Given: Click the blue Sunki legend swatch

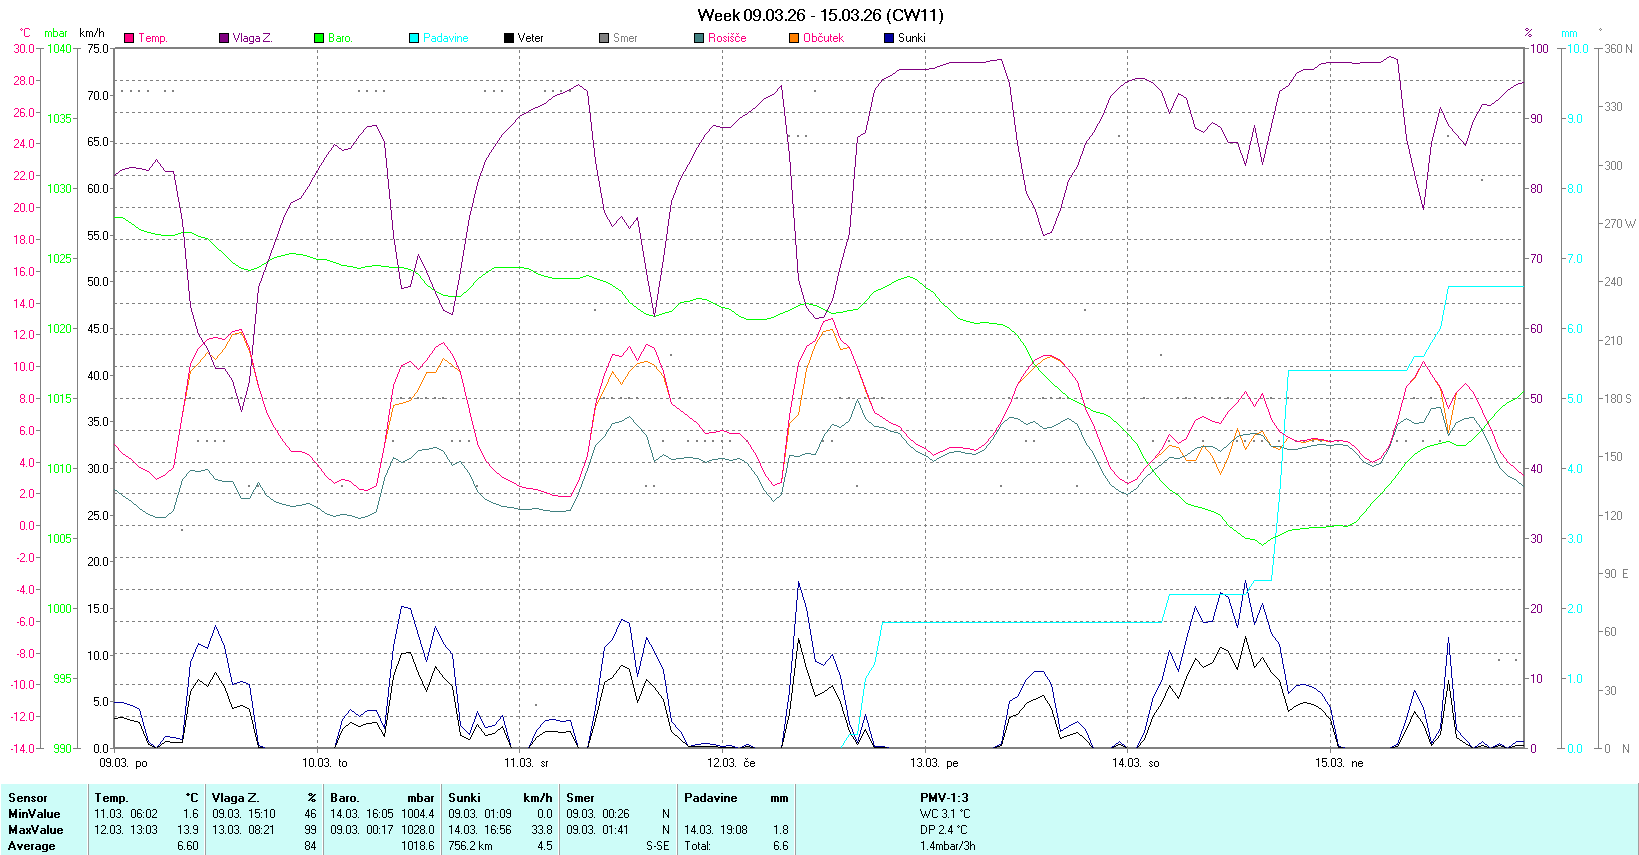Looking at the screenshot, I should coord(889,38).
